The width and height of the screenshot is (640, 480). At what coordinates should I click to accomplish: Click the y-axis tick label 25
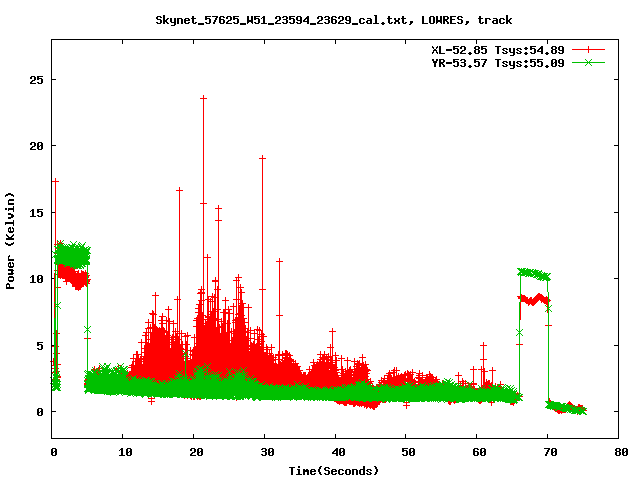tap(36, 80)
